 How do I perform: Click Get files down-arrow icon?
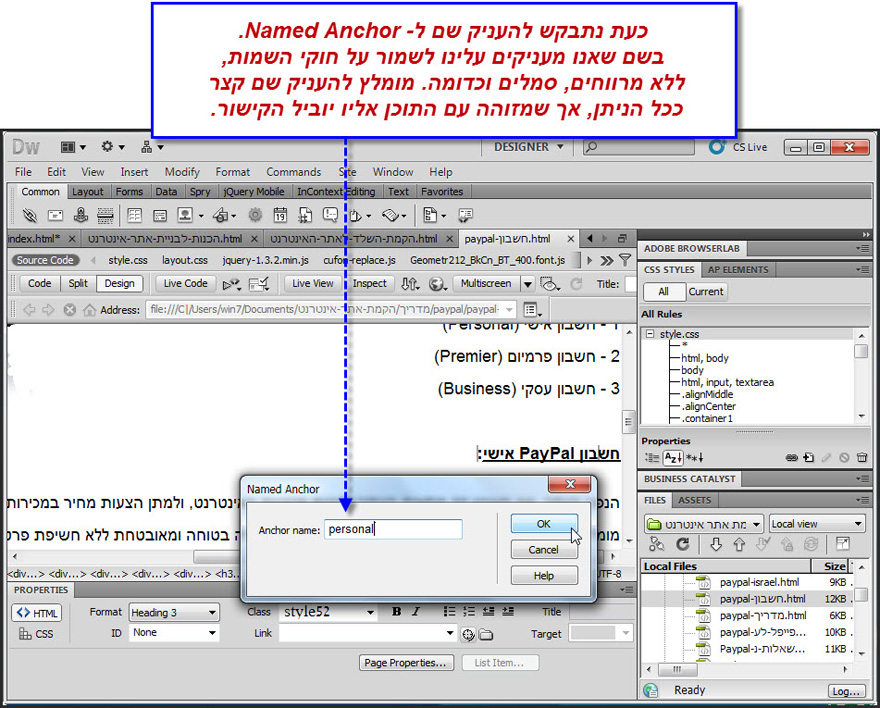[x=716, y=544]
